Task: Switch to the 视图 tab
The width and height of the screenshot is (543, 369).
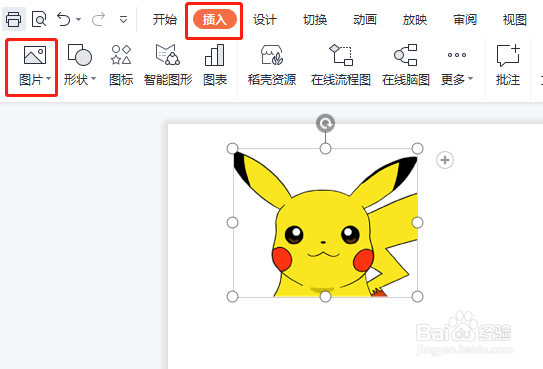Action: [x=515, y=20]
